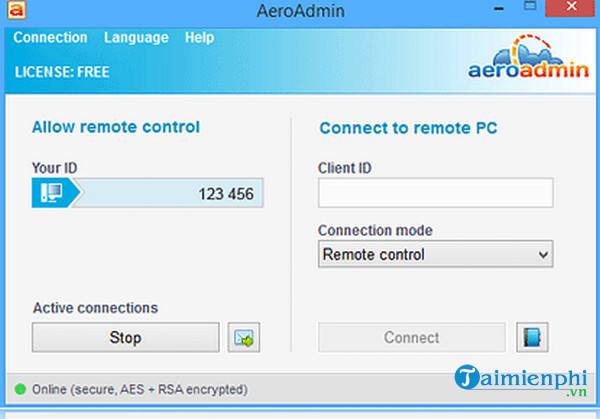This screenshot has height=419, width=600.
Task: Close the AeroAdmin window
Action: (x=572, y=7)
